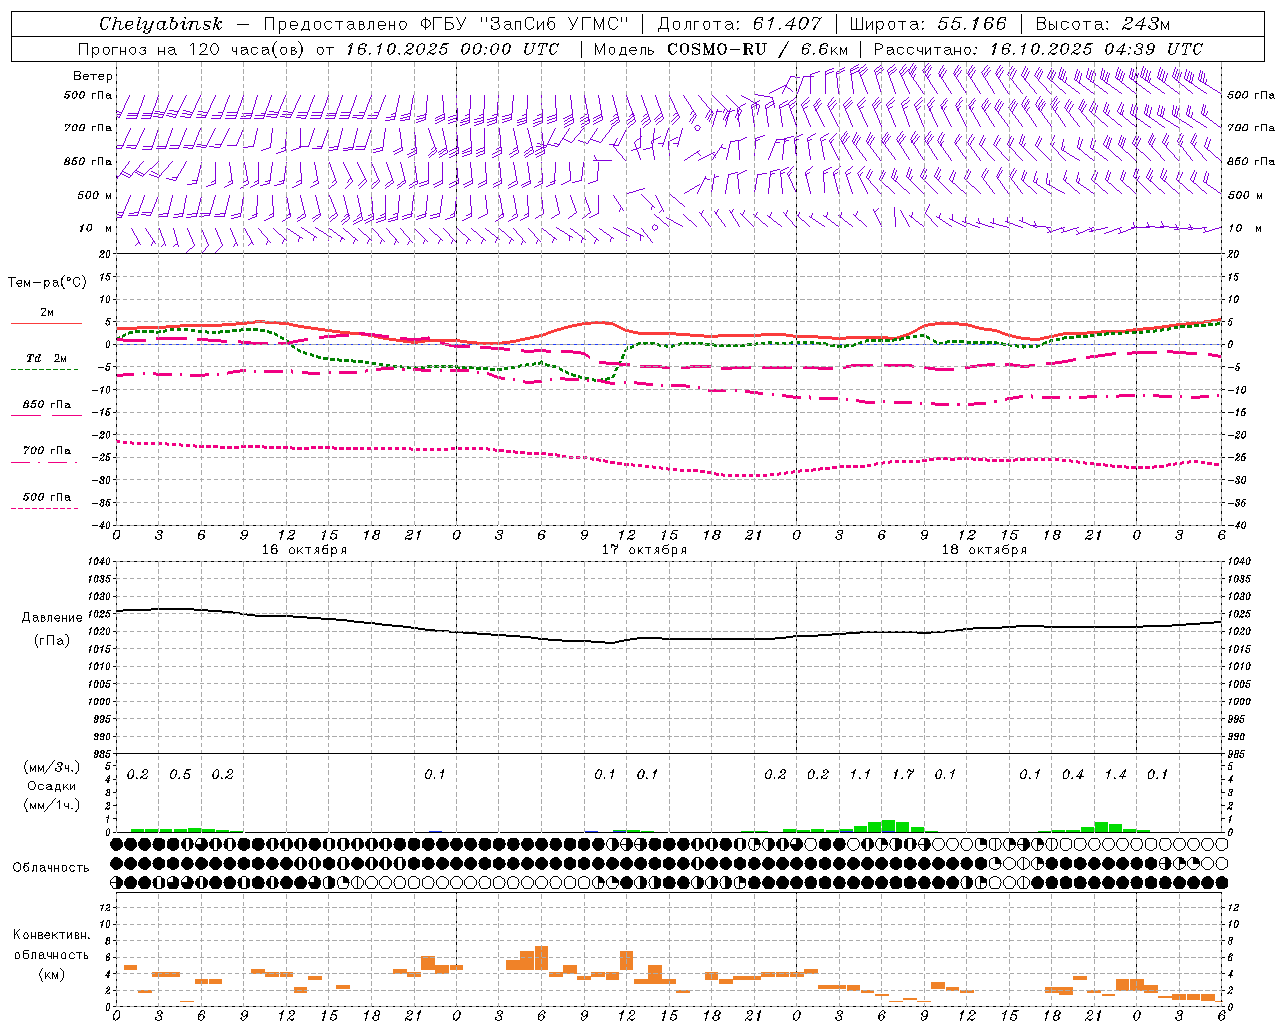Click the tallest green precipitation bar
This screenshot has height=1024, width=1280.
pyautogui.click(x=888, y=826)
